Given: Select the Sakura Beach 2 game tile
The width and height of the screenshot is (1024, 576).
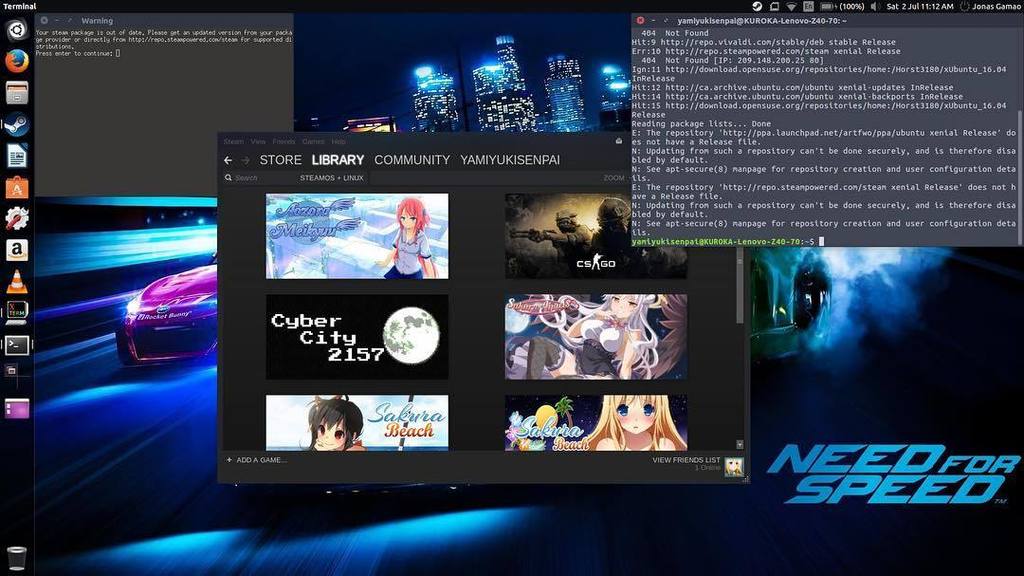Looking at the screenshot, I should click(596, 423).
